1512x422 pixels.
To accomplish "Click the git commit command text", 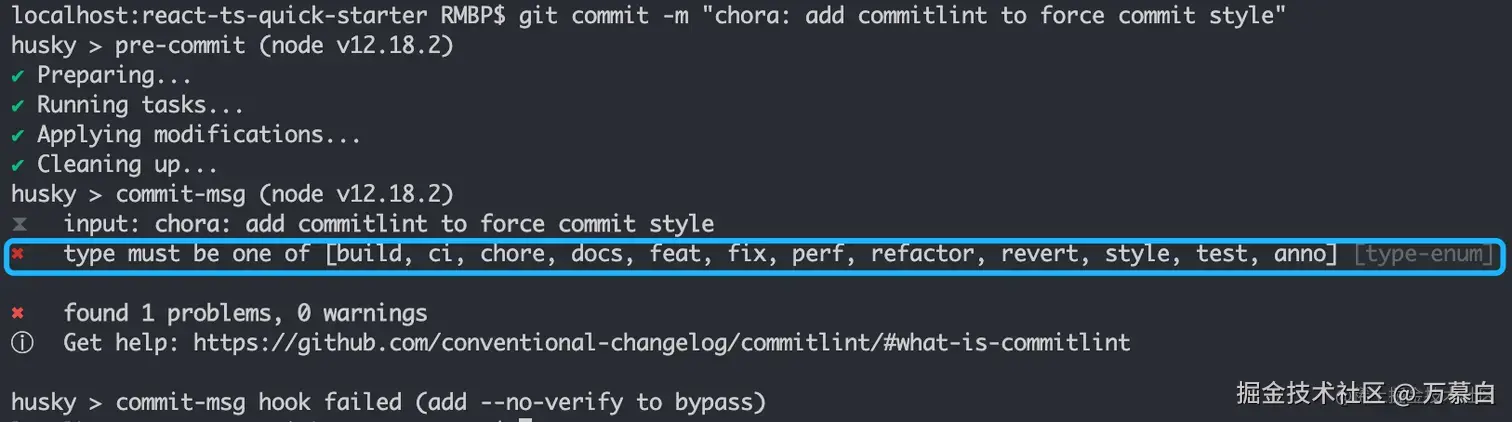I will [901, 16].
